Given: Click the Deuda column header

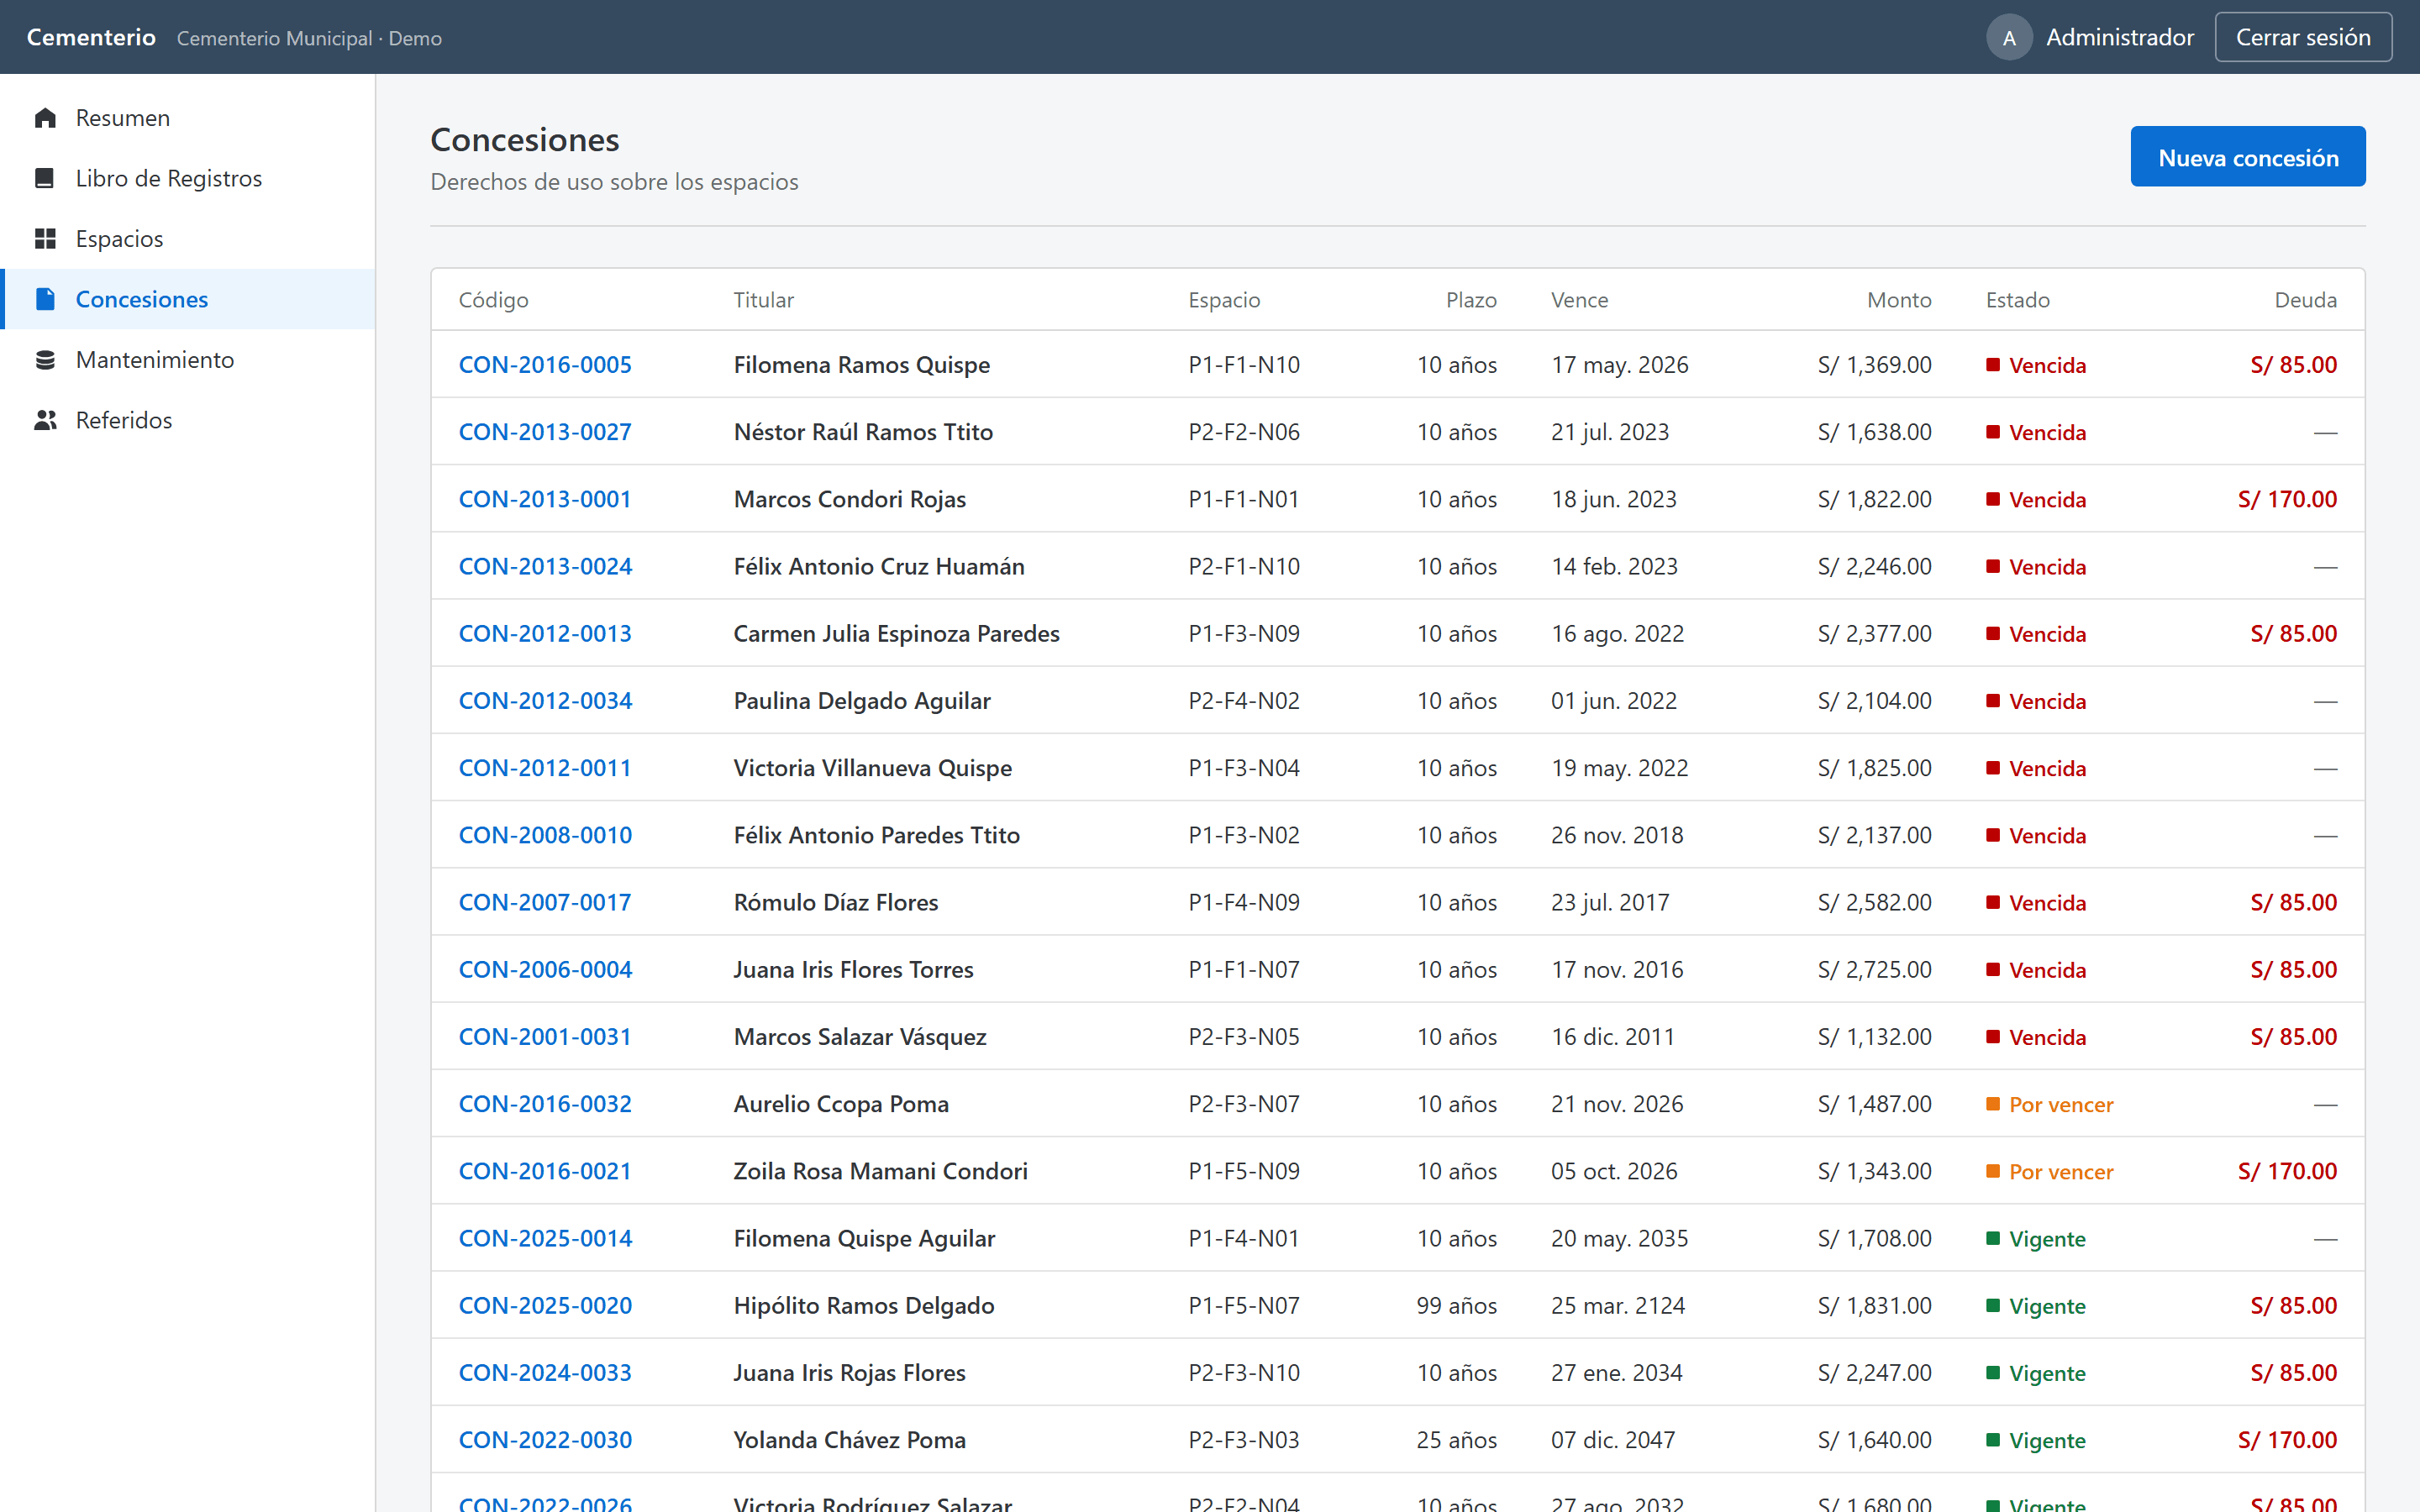Looking at the screenshot, I should pyautogui.click(x=2305, y=300).
